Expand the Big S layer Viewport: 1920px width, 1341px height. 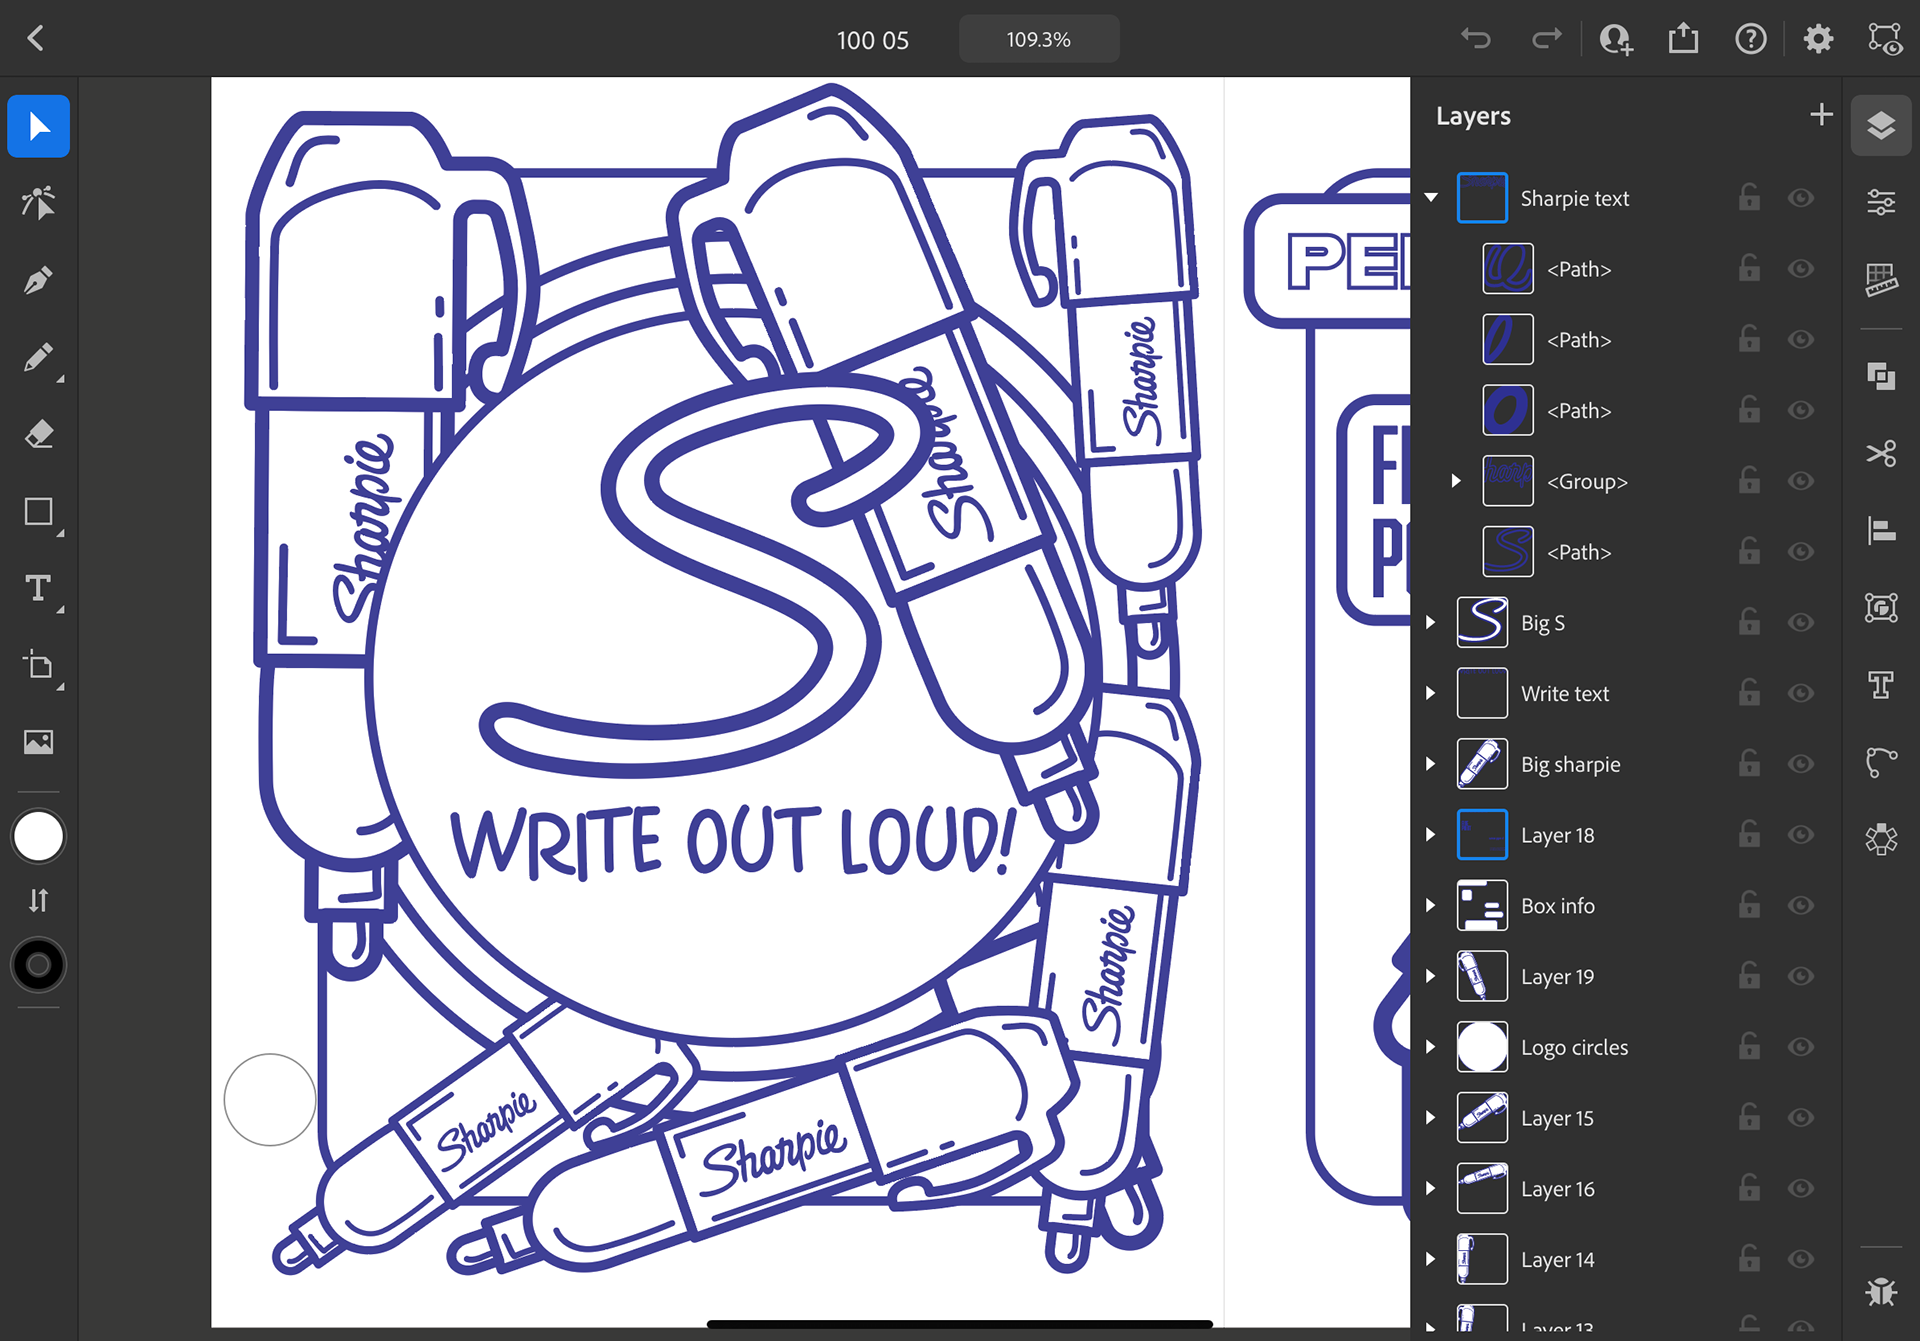tap(1431, 622)
